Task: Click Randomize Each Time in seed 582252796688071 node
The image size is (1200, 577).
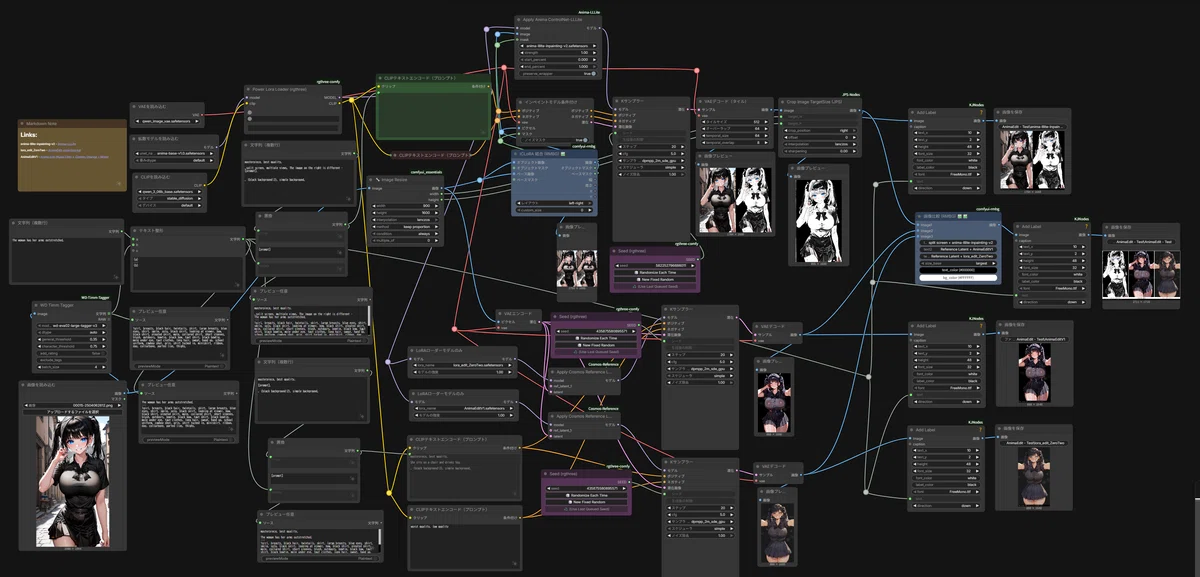Action: click(655, 270)
